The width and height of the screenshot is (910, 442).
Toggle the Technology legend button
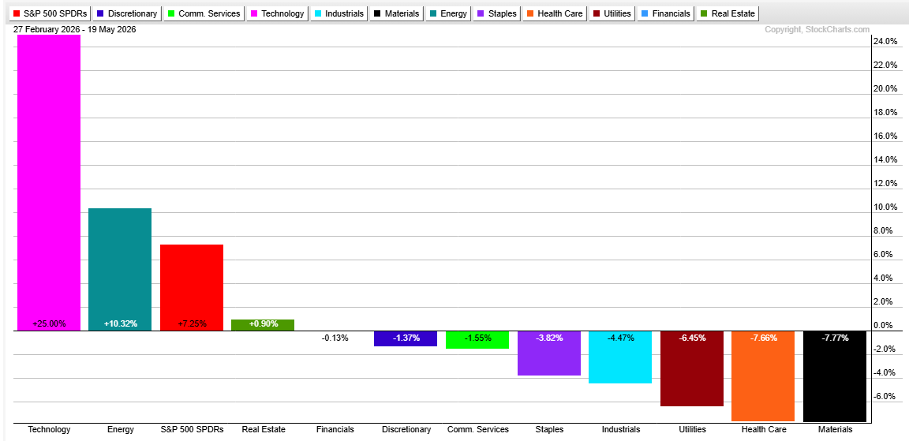[x=277, y=13]
